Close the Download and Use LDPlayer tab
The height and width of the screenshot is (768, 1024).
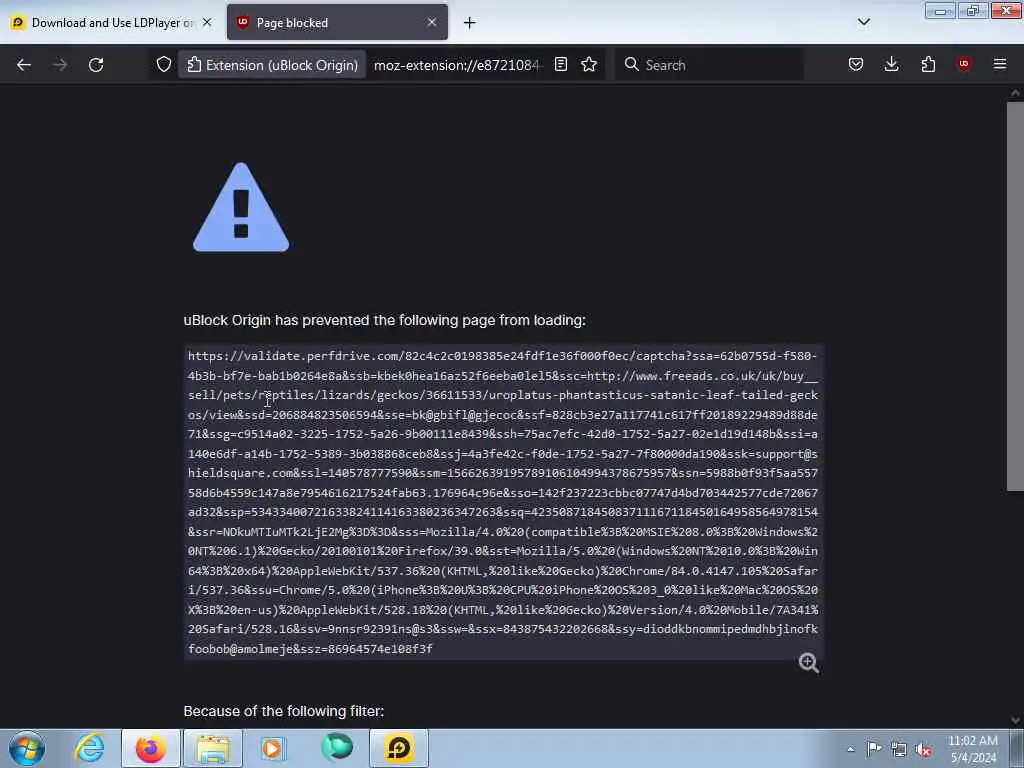coord(207,22)
